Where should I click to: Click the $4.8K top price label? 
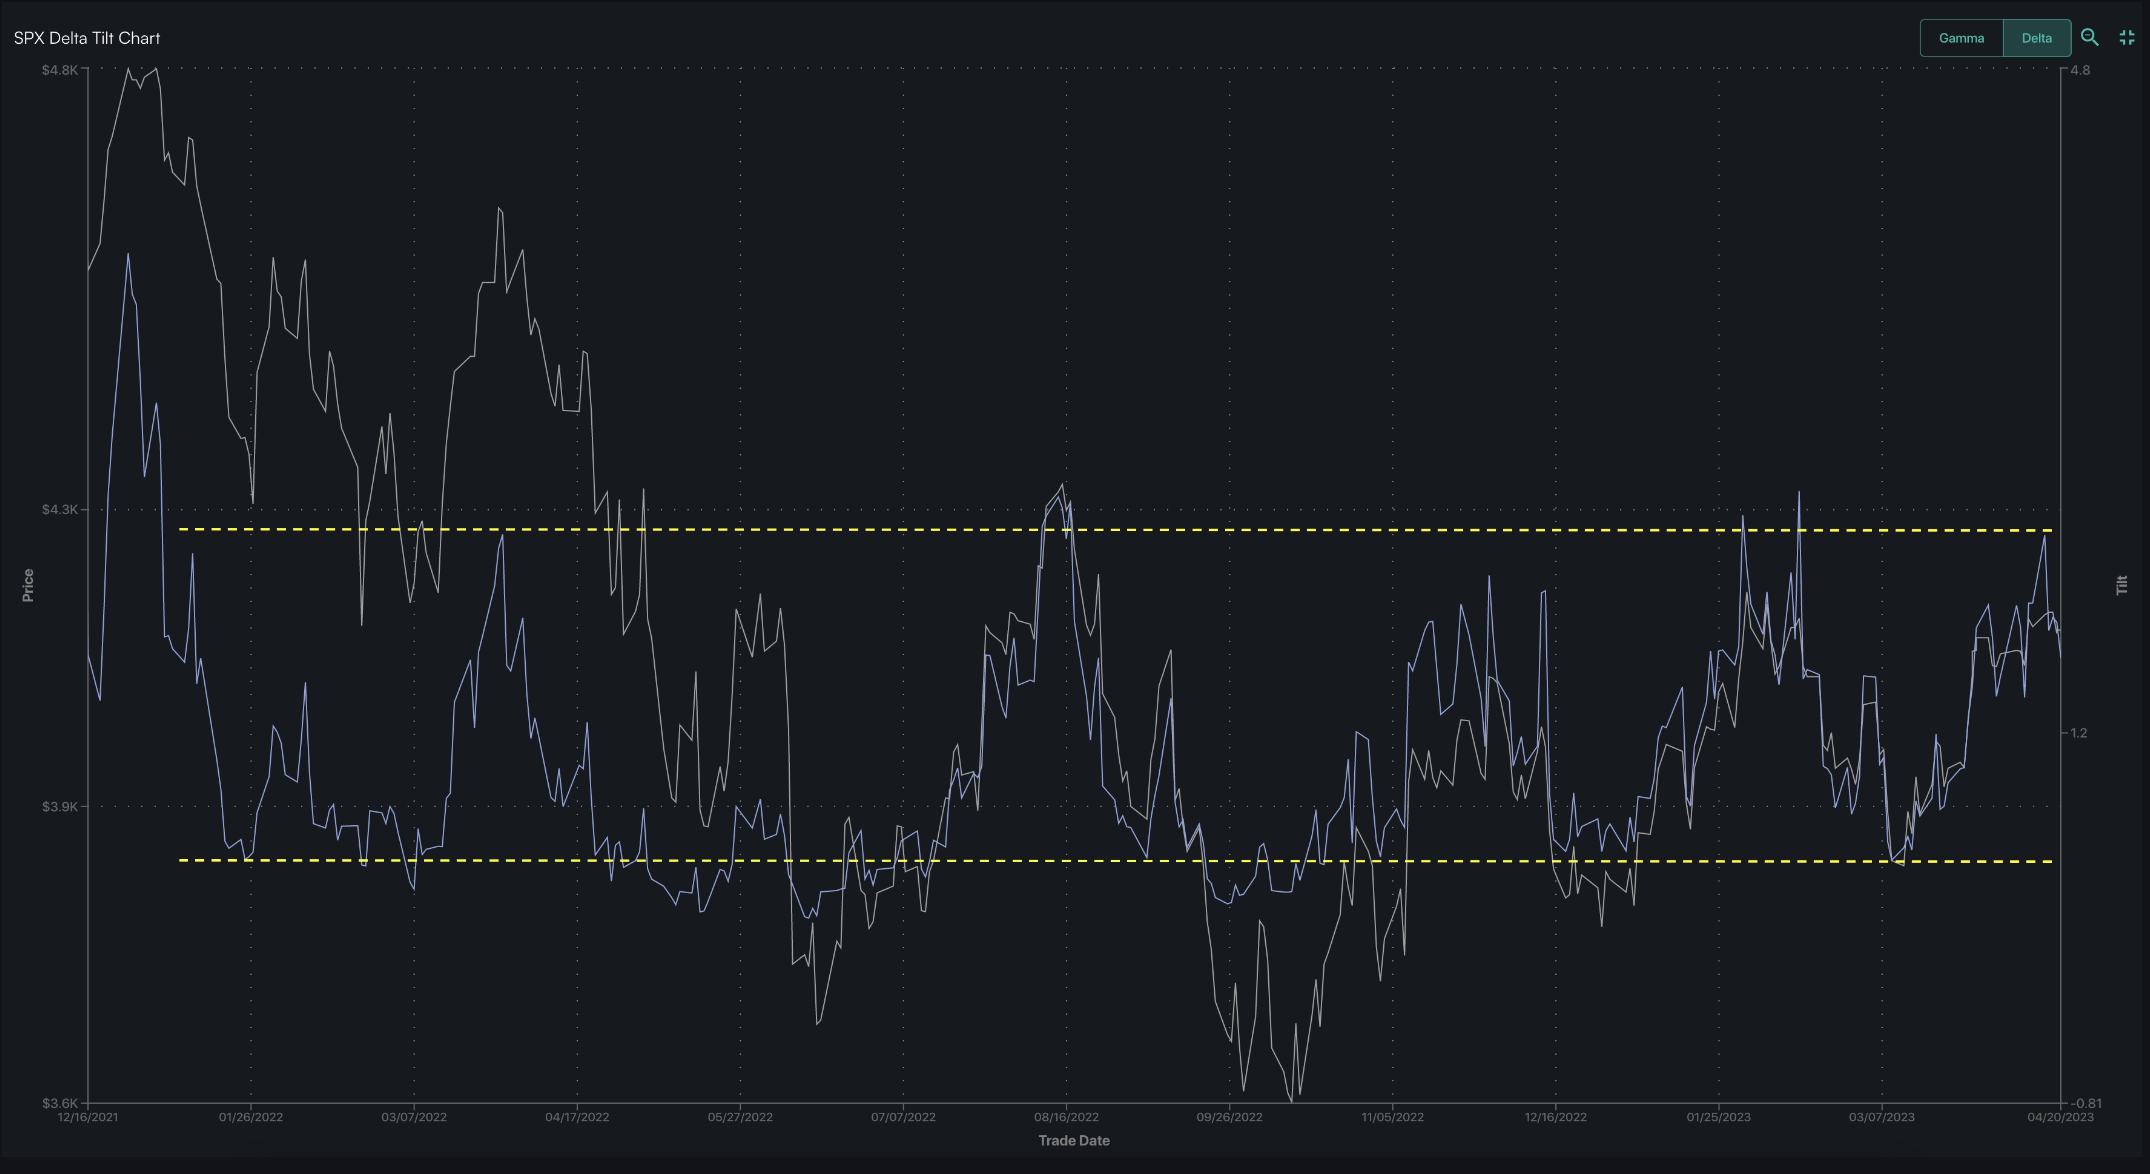pyautogui.click(x=59, y=70)
